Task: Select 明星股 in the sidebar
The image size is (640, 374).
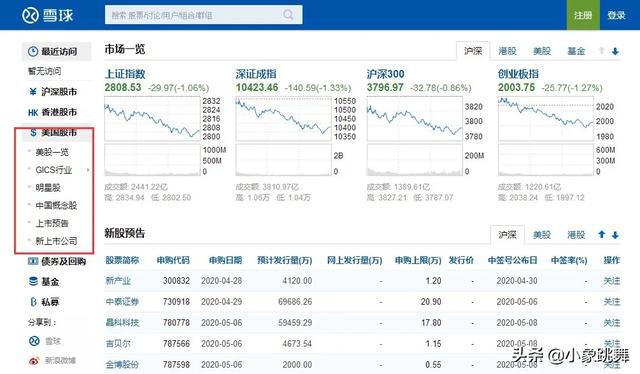Action: [48, 188]
